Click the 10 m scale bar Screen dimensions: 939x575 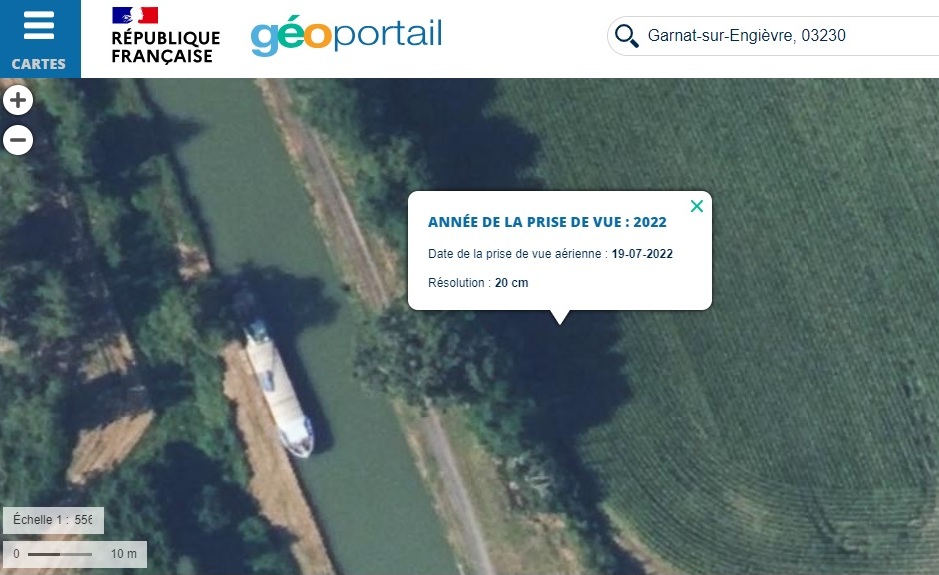[x=75, y=554]
